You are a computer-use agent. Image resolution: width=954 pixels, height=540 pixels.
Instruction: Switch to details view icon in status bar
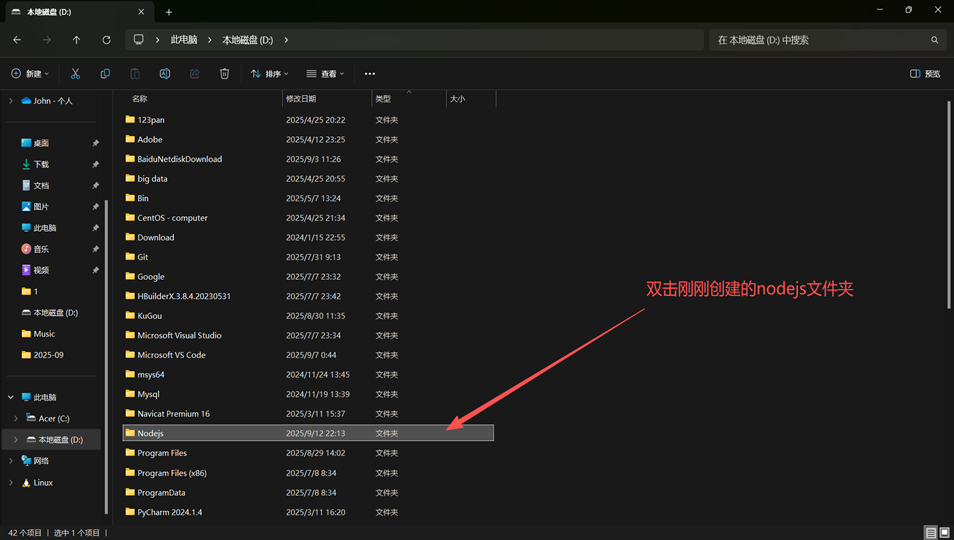point(931,533)
